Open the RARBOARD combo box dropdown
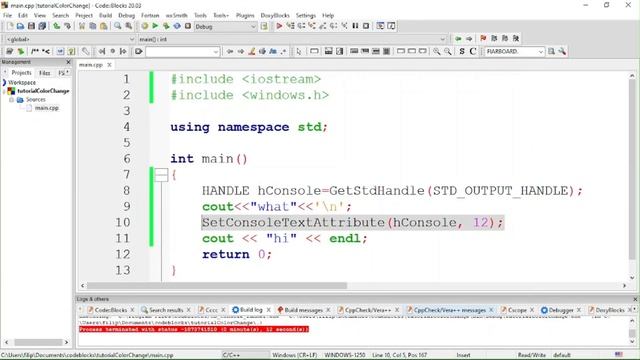Screen dimensions: 640x360 [540, 52]
